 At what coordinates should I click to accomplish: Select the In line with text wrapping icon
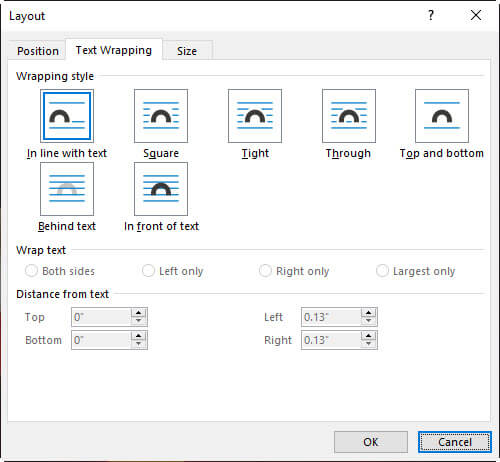(67, 116)
